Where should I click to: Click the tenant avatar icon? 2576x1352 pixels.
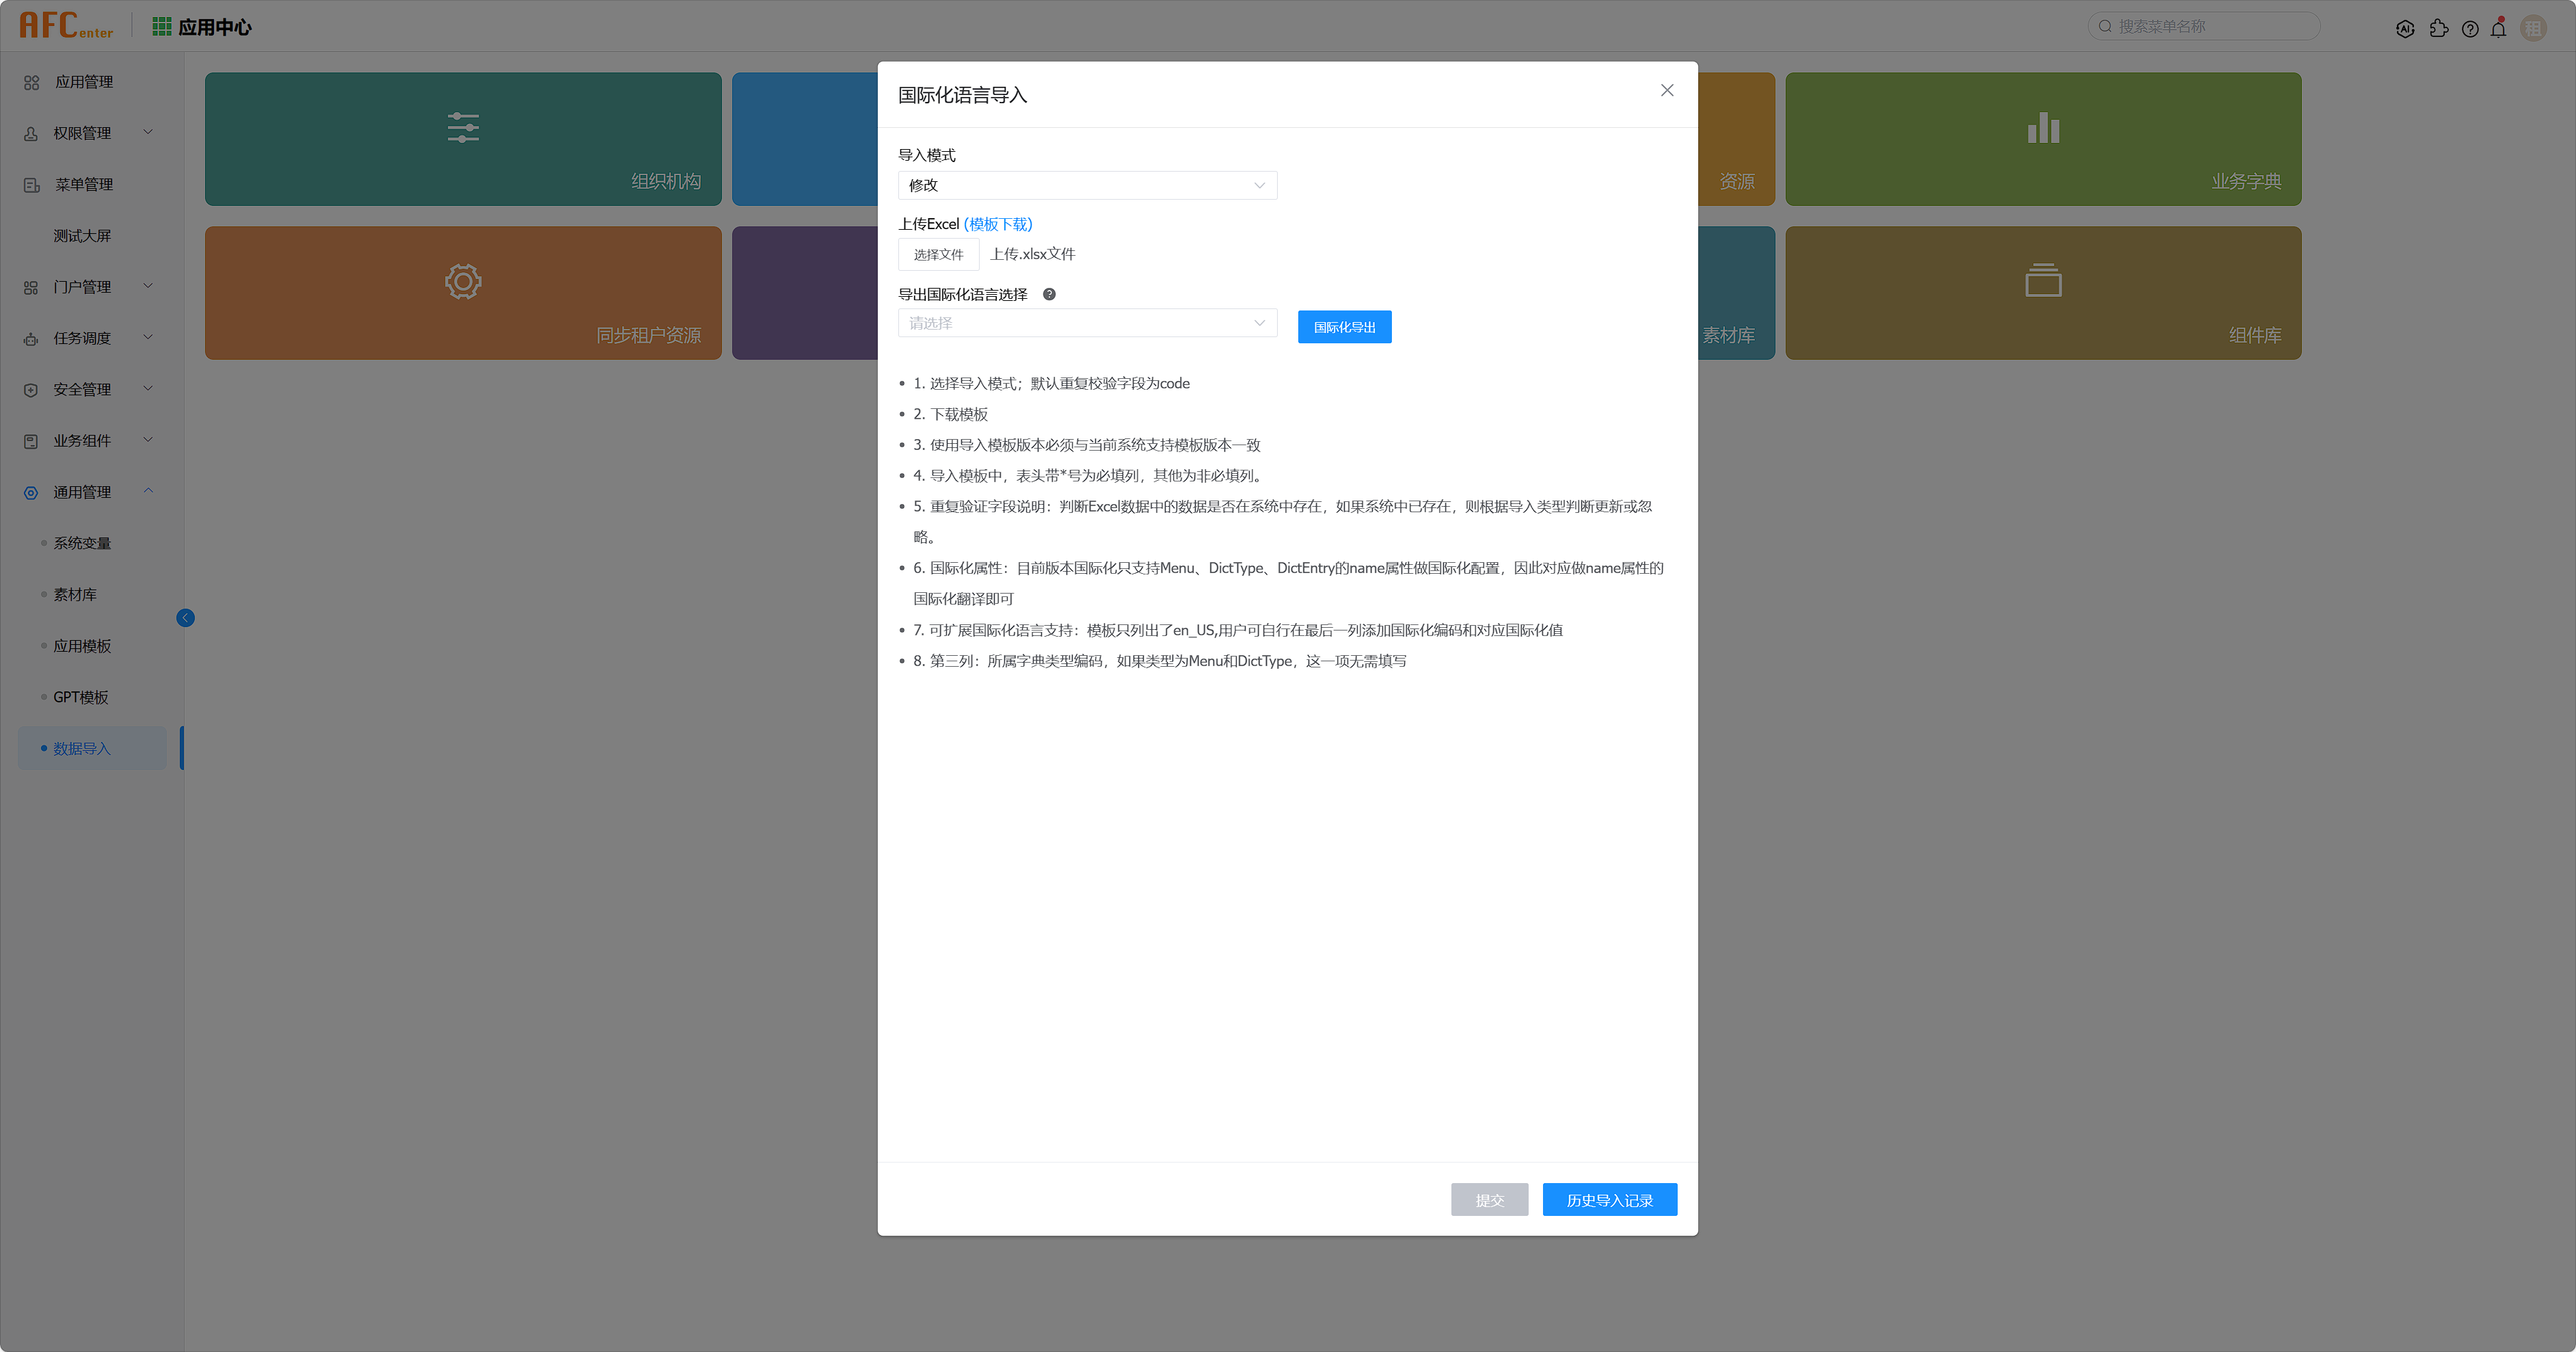pyautogui.click(x=2533, y=28)
